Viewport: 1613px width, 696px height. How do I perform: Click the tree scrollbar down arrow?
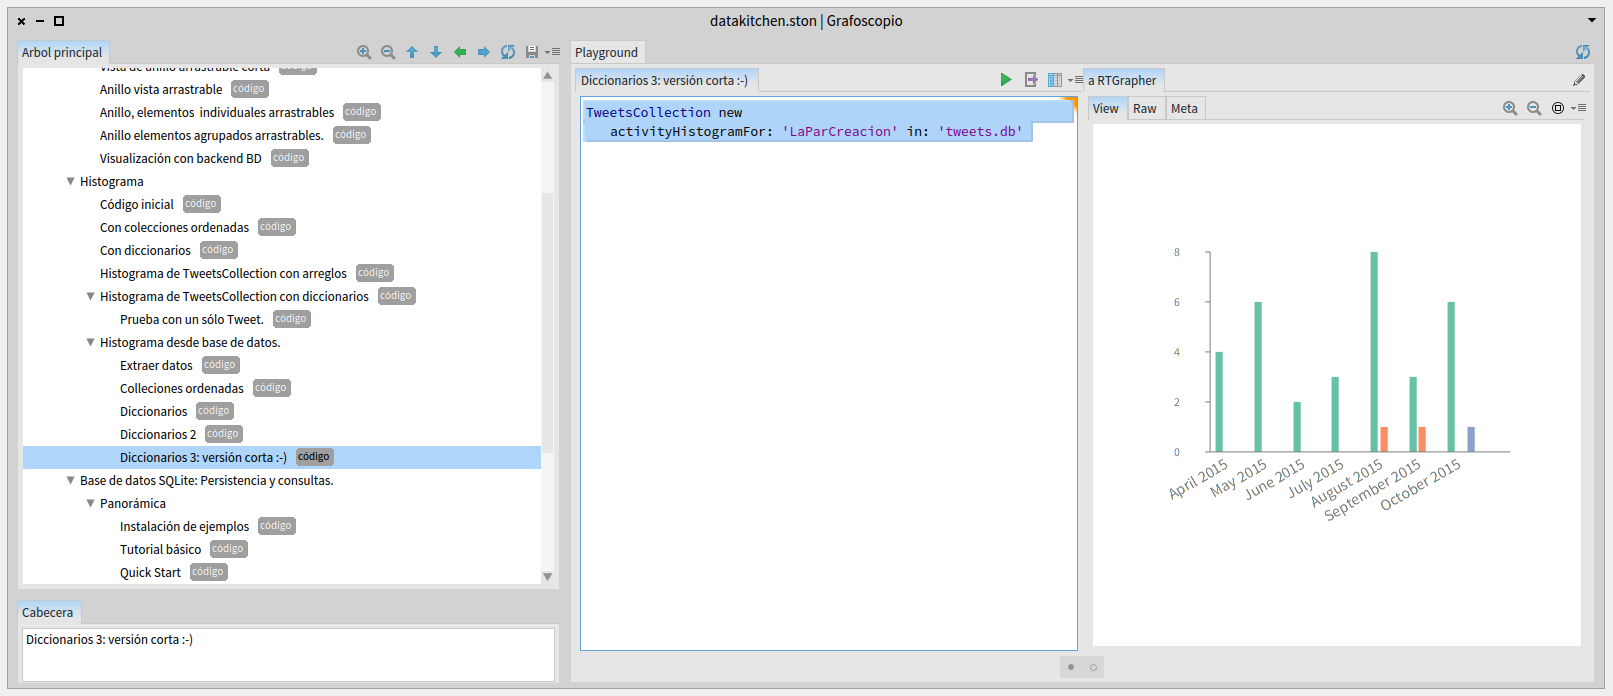tap(547, 576)
